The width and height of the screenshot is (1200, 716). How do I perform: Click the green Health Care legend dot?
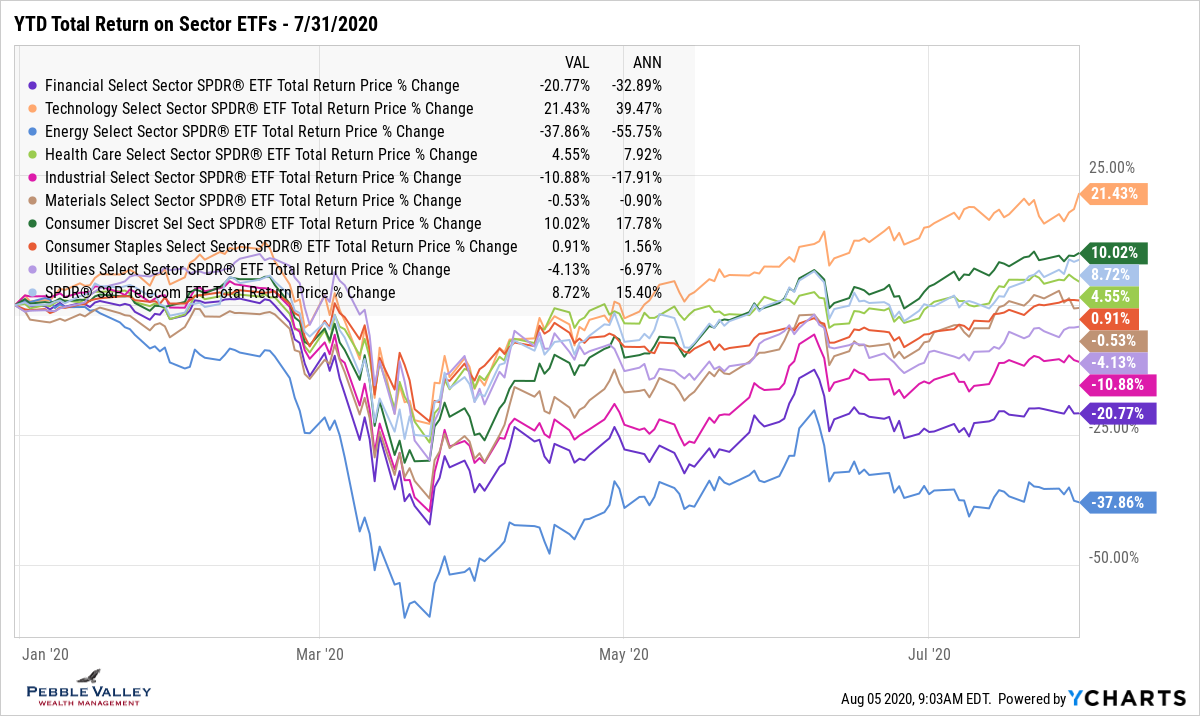(x=34, y=155)
